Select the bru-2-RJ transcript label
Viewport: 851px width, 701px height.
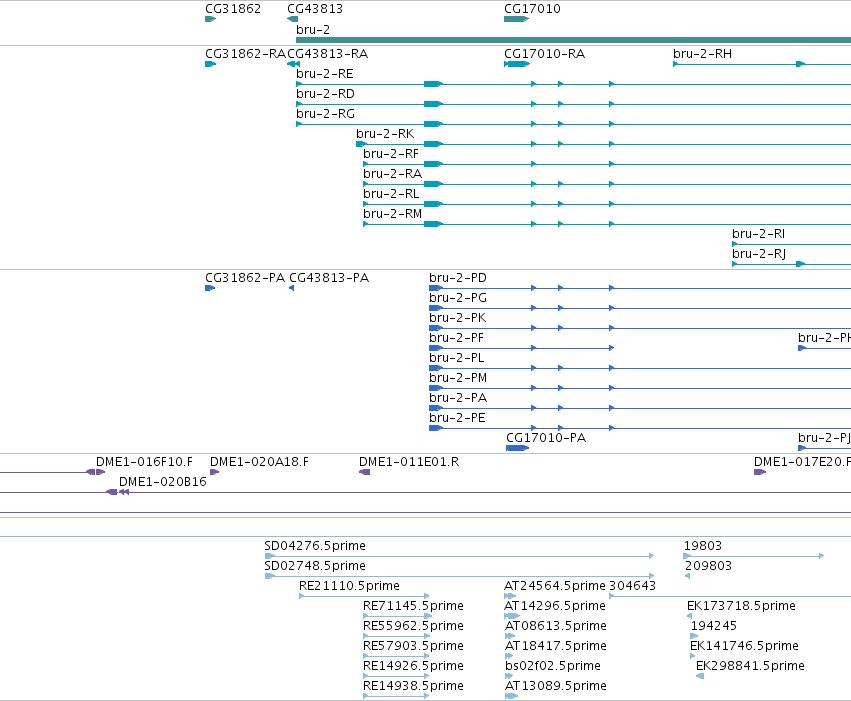click(x=759, y=254)
